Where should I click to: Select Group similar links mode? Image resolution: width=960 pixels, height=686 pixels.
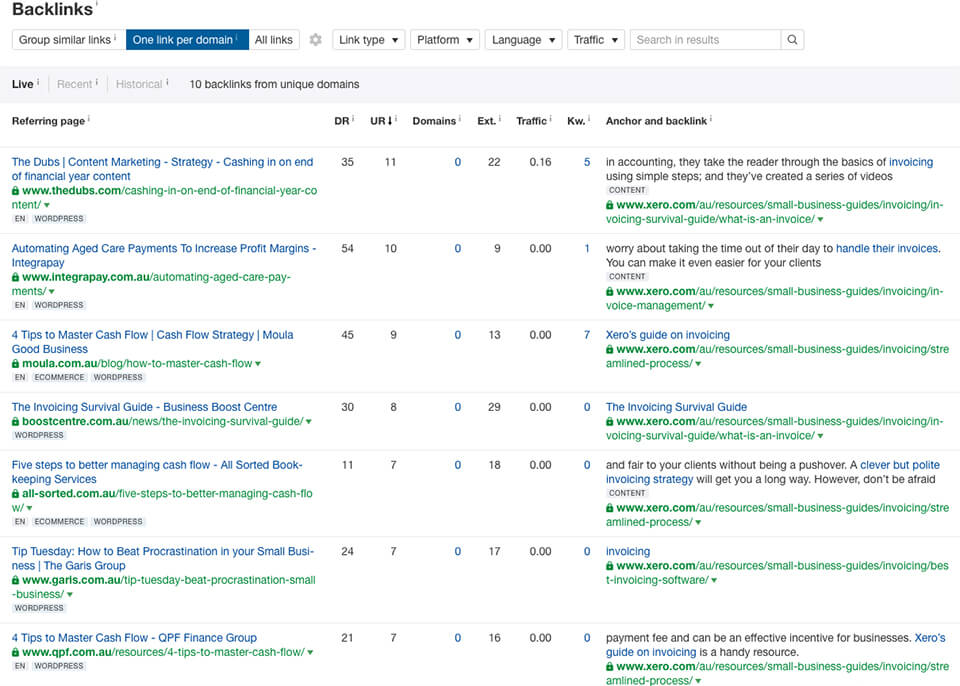(x=69, y=40)
